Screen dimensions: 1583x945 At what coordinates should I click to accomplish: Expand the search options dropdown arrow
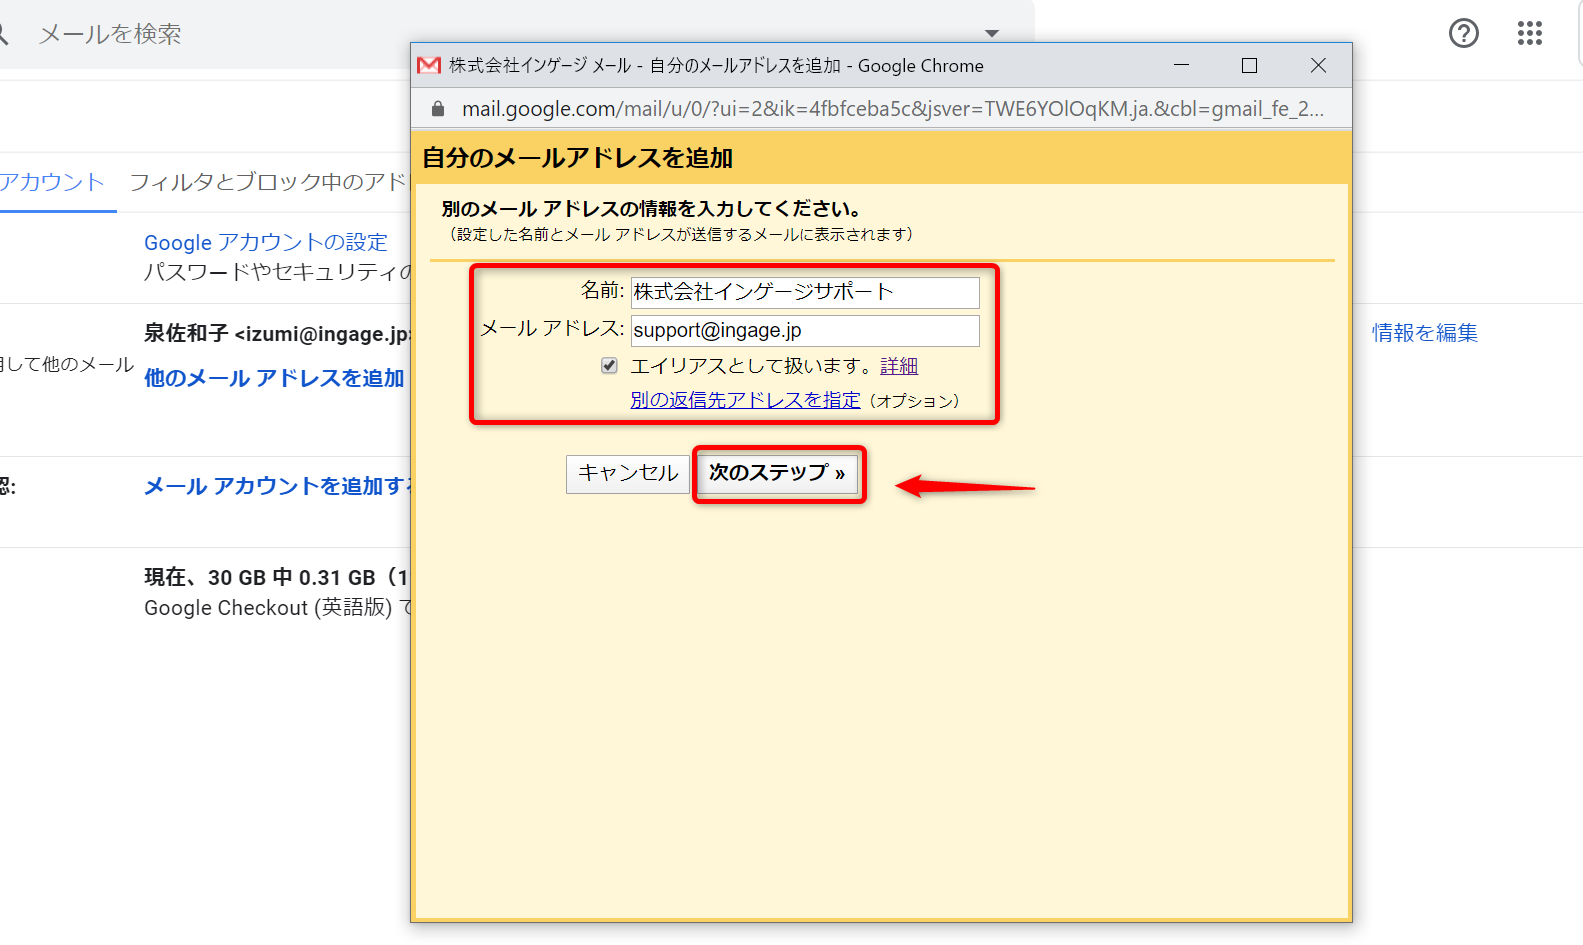tap(991, 34)
